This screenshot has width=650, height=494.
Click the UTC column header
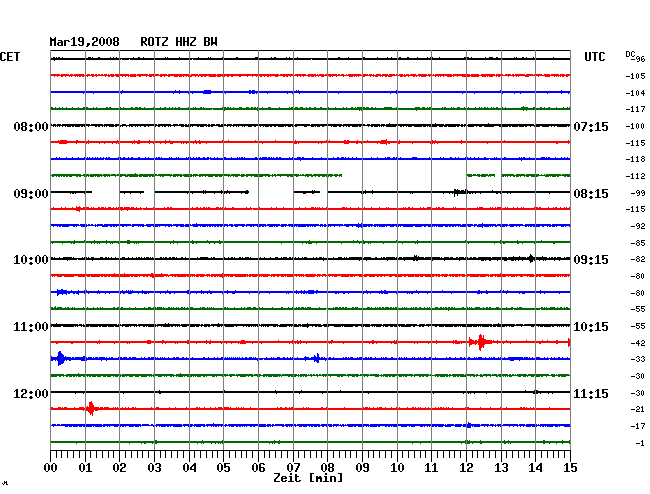(x=594, y=57)
